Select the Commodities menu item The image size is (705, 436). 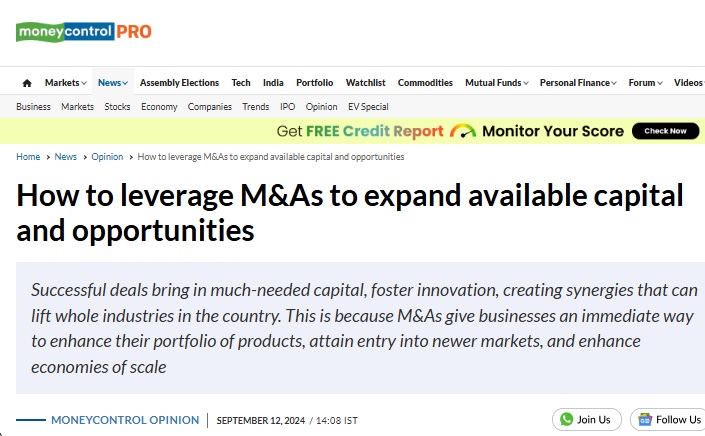click(425, 83)
